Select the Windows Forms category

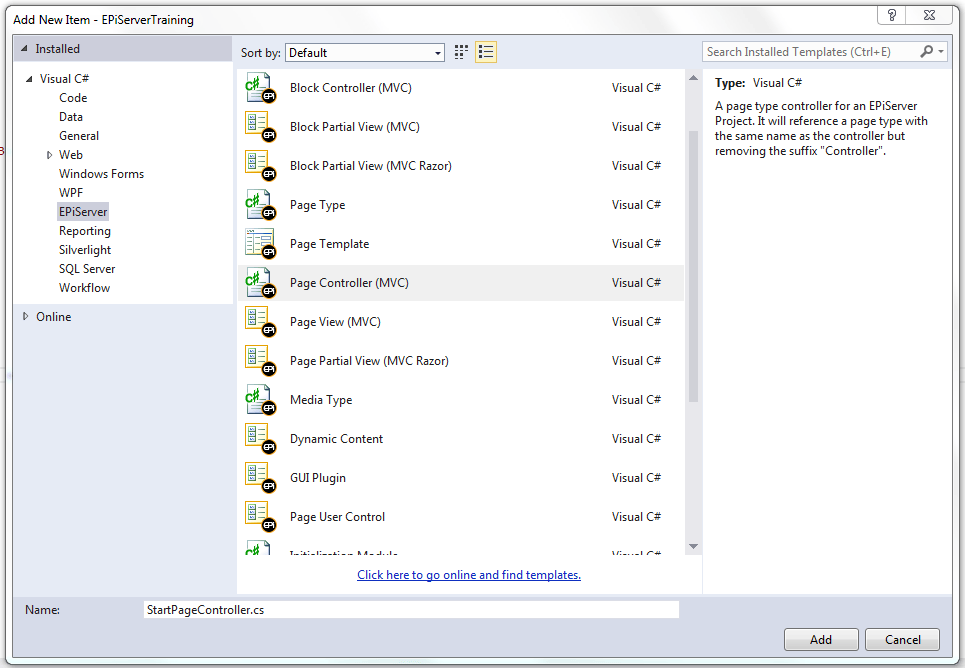[x=102, y=174]
